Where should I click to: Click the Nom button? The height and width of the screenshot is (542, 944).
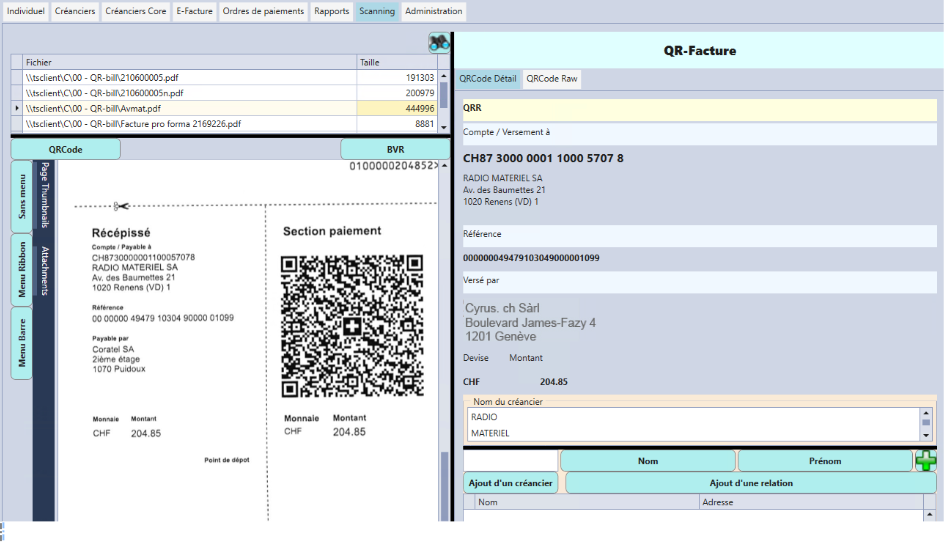[x=648, y=461]
